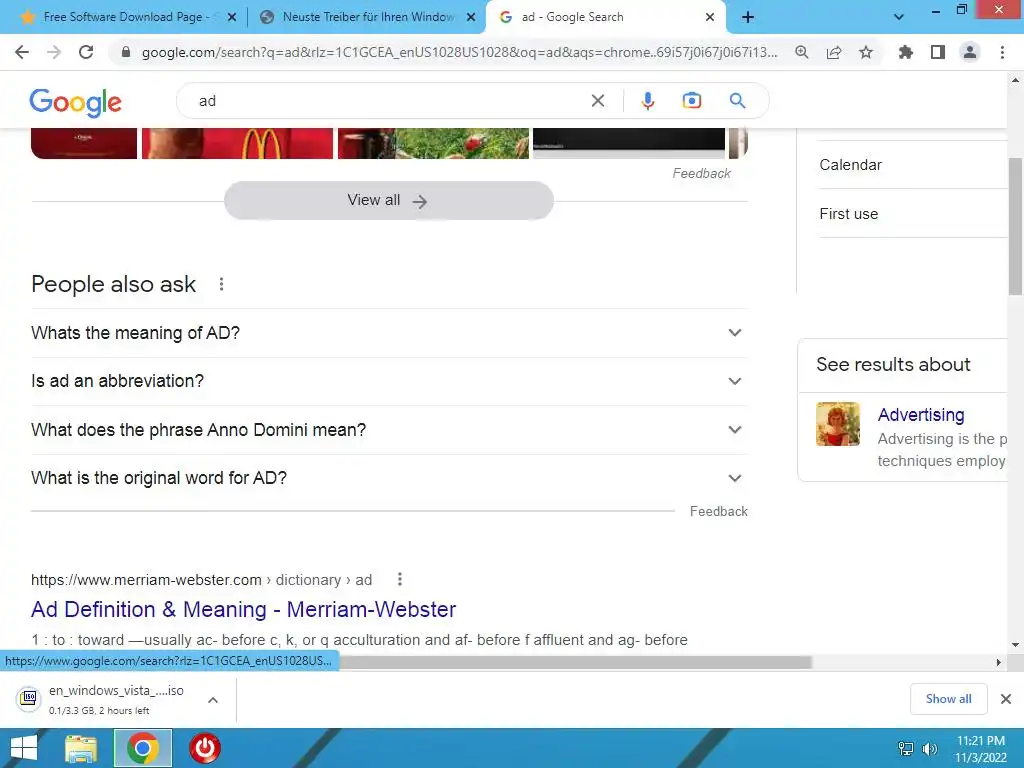
Task: Switch to Neuste Treiber für Ihren Windows tab
Action: [366, 17]
